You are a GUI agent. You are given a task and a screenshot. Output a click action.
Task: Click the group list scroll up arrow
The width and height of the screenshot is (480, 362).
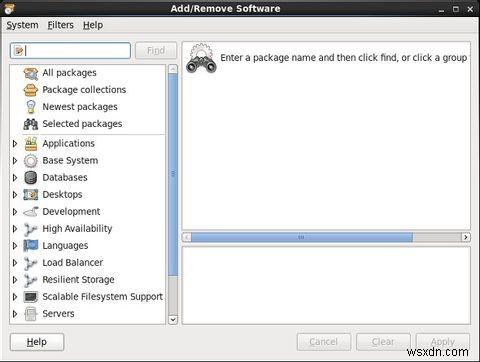tap(173, 69)
